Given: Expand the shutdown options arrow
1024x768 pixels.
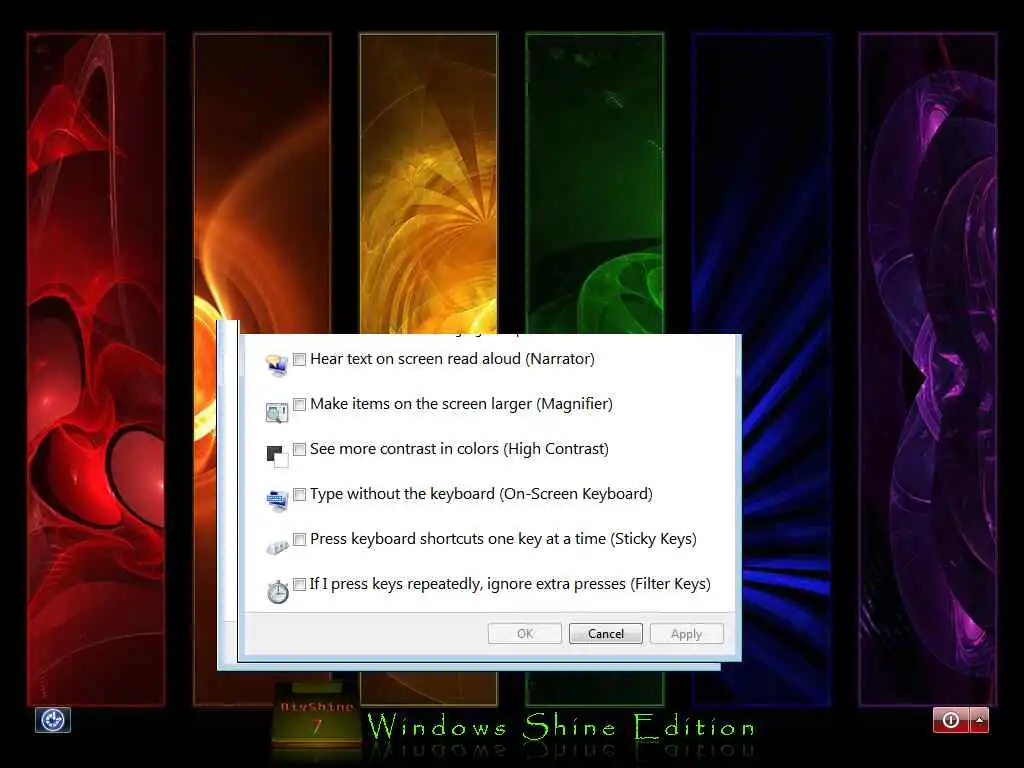Looking at the screenshot, I should (980, 720).
